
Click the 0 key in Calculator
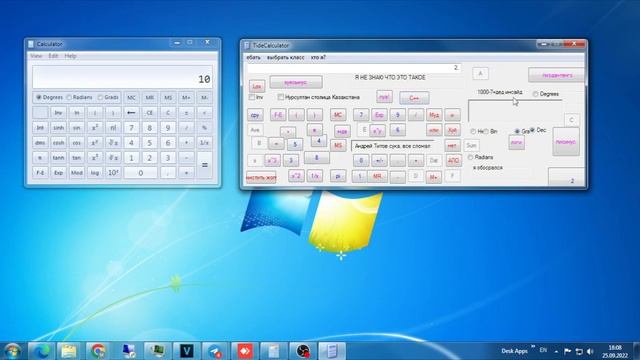pyautogui.click(x=140, y=173)
